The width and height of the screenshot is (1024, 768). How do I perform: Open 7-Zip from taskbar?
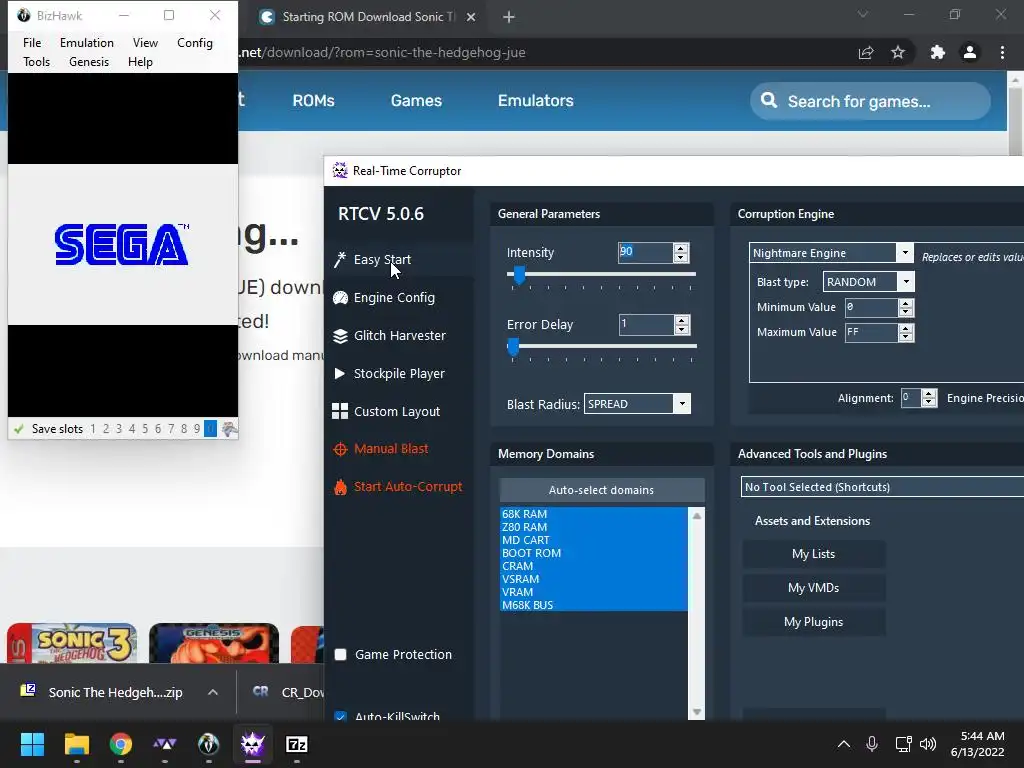(296, 744)
